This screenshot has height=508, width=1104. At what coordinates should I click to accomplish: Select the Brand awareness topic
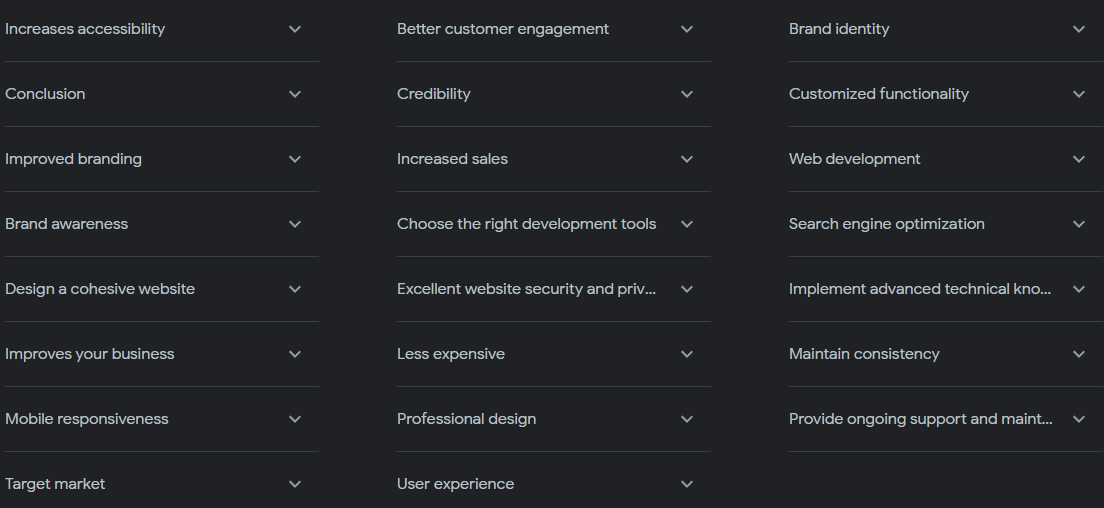(x=67, y=224)
